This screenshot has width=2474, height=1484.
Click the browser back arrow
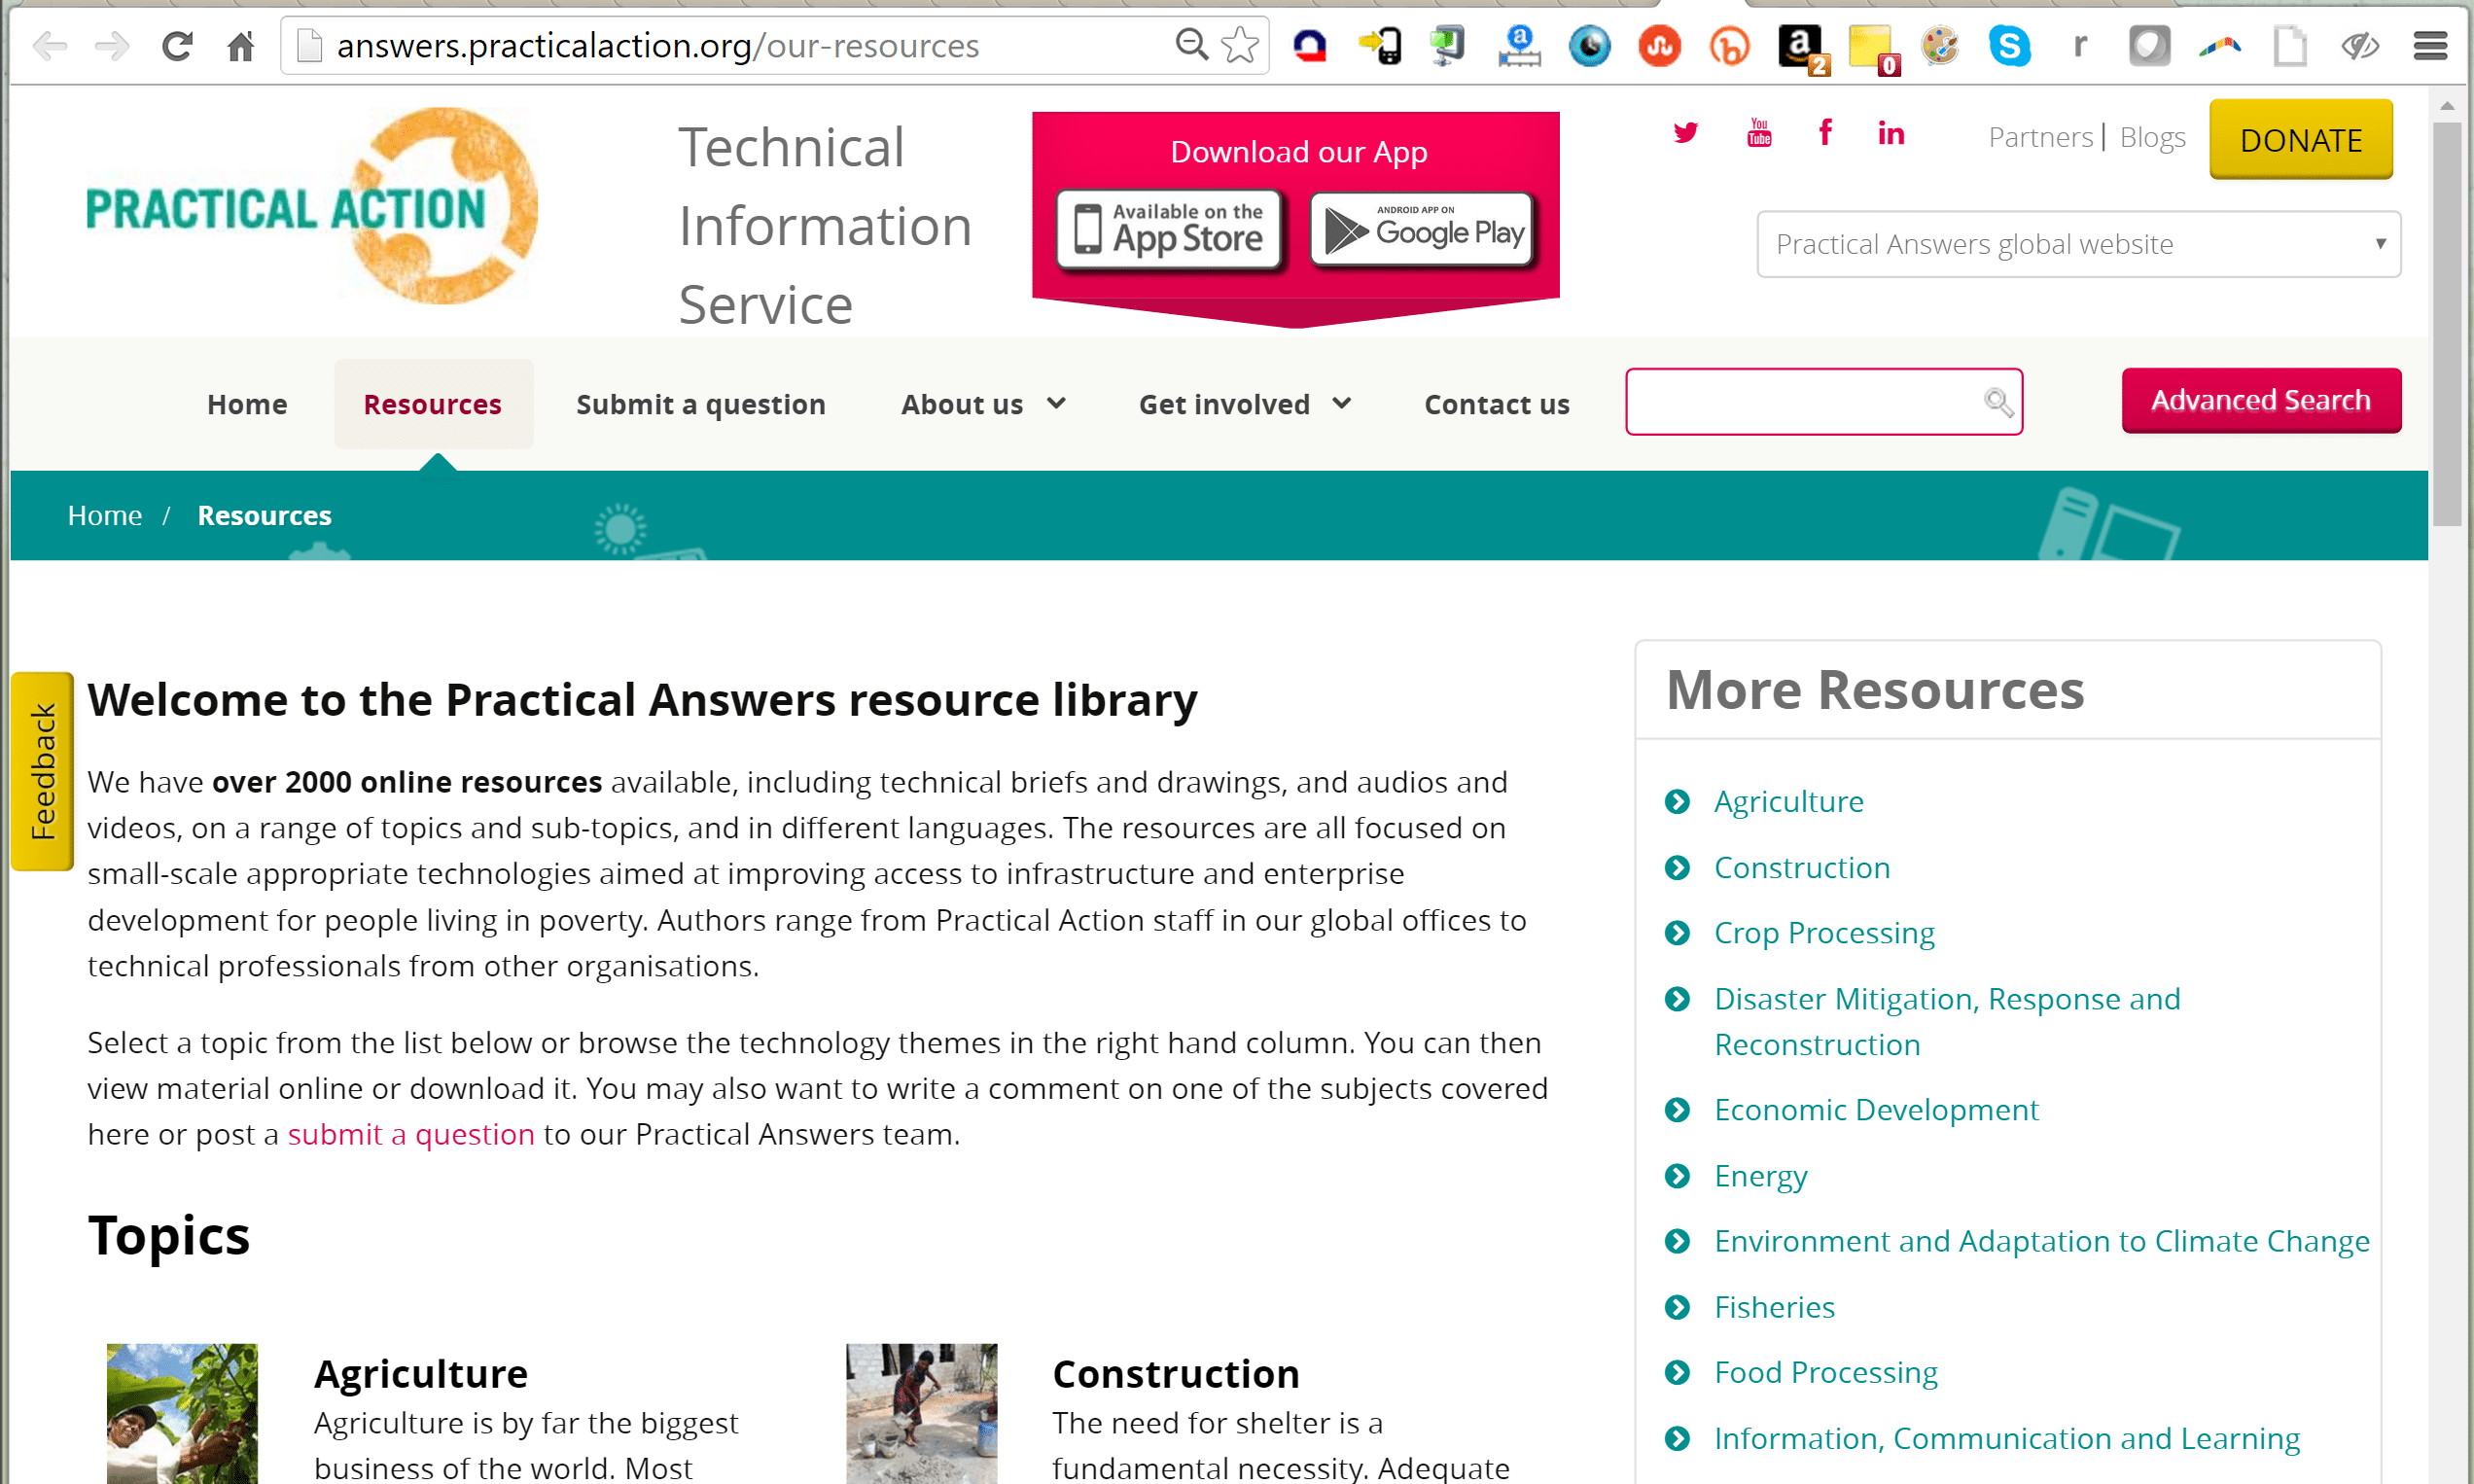[50, 46]
